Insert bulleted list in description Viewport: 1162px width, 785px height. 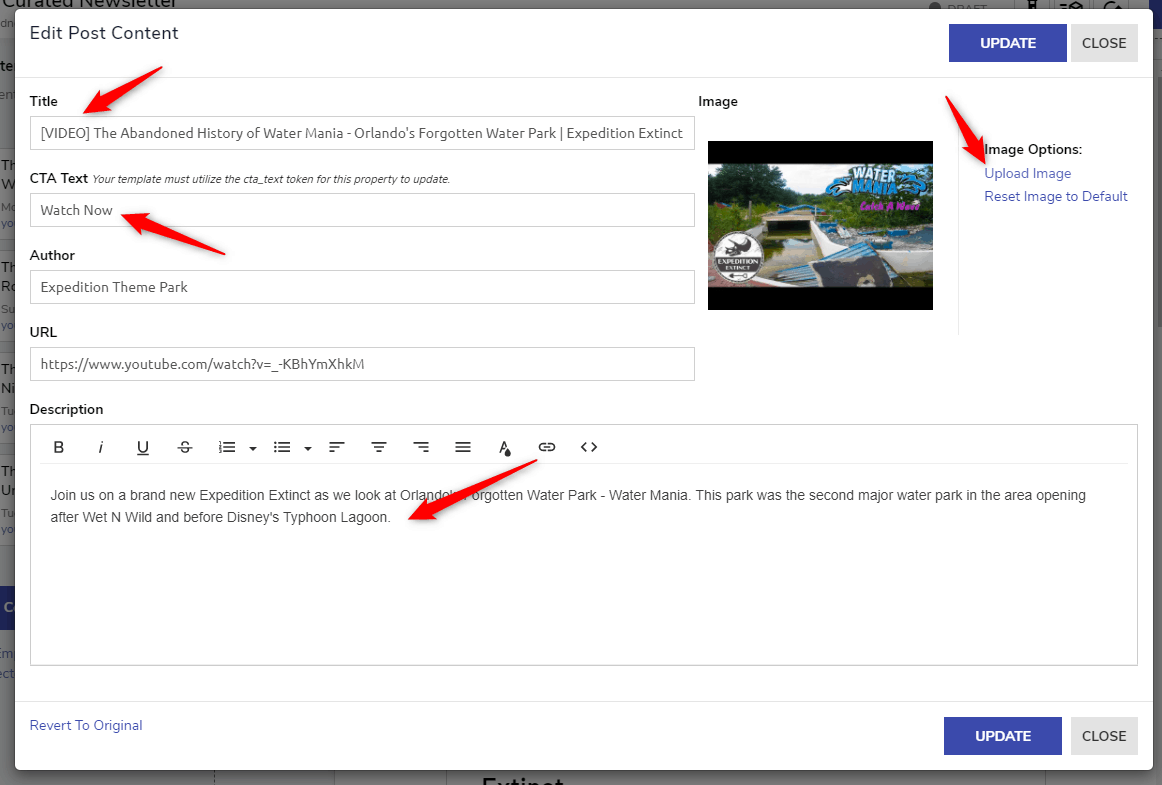[282, 447]
